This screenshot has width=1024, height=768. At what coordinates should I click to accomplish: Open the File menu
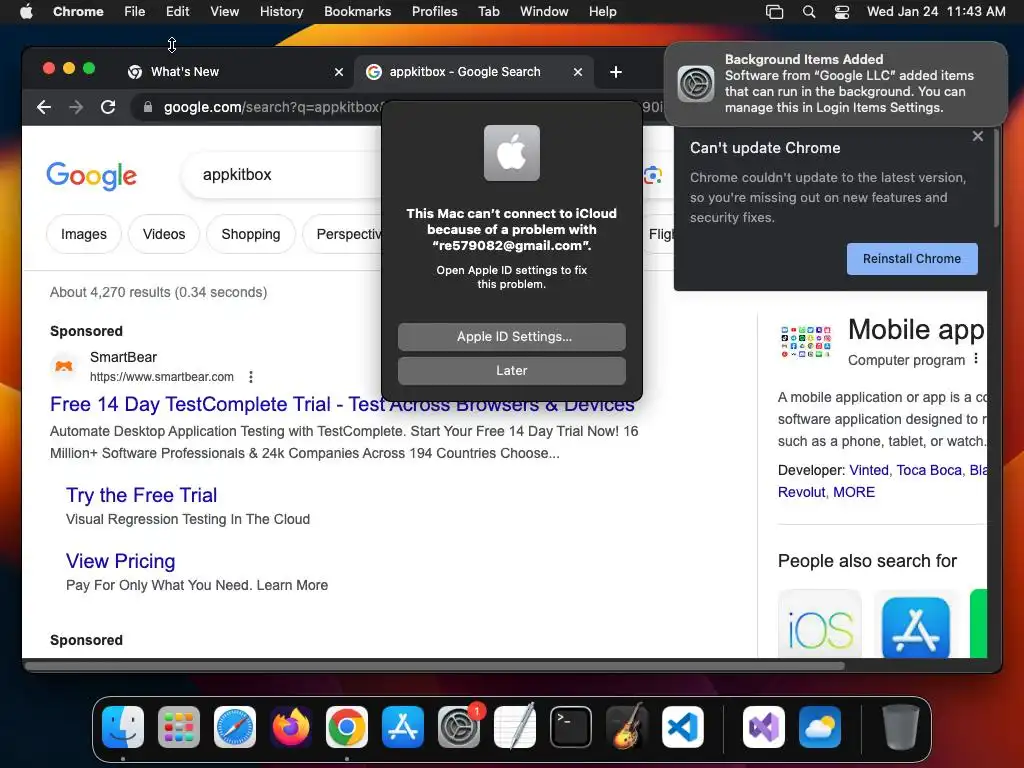(135, 11)
